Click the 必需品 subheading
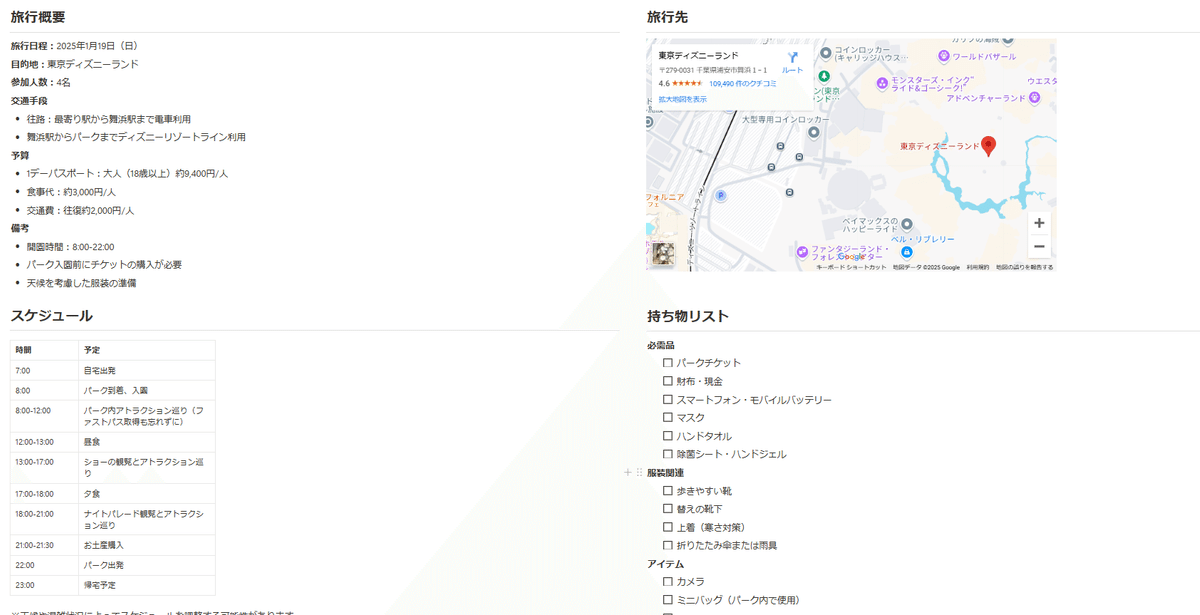This screenshot has height=615, width=1200. click(x=661, y=345)
